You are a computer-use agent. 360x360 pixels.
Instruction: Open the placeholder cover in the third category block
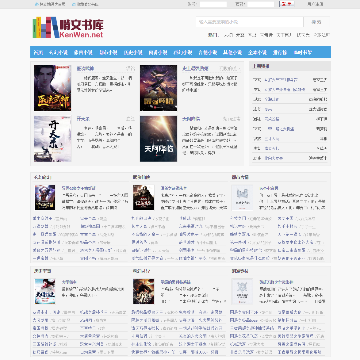click(x=242, y=198)
